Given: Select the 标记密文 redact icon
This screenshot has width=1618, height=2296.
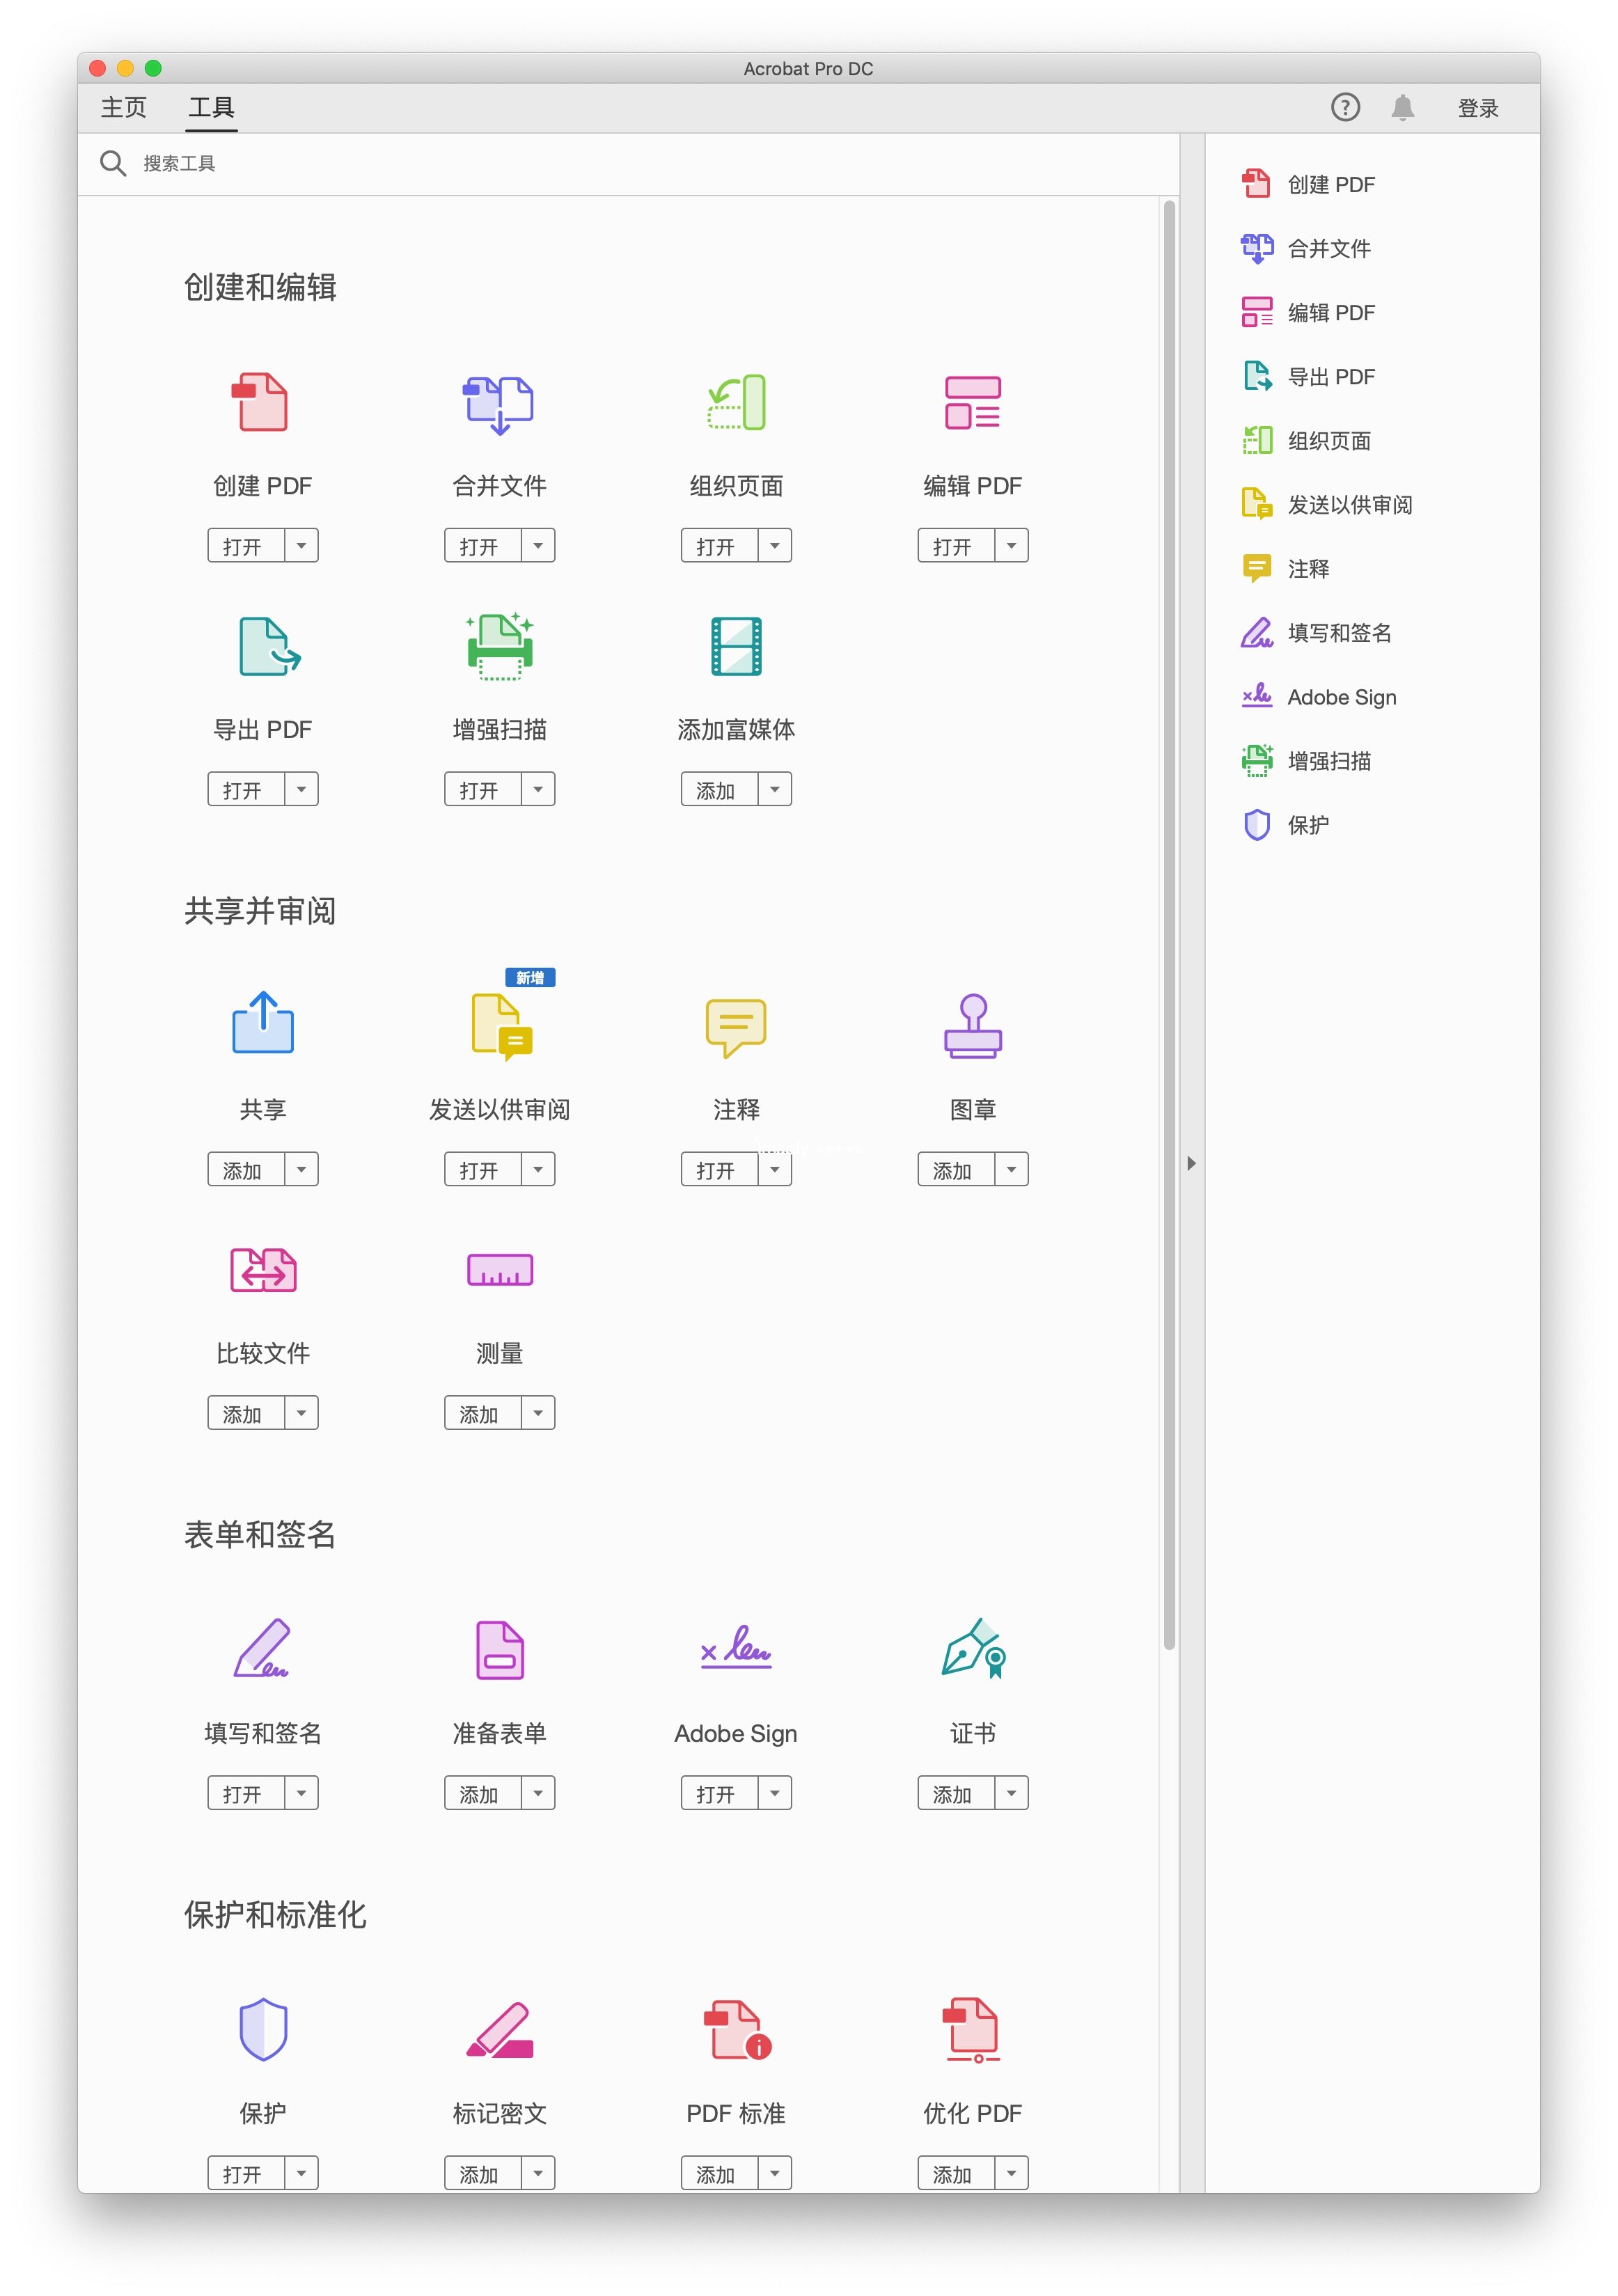Looking at the screenshot, I should click(x=499, y=2029).
